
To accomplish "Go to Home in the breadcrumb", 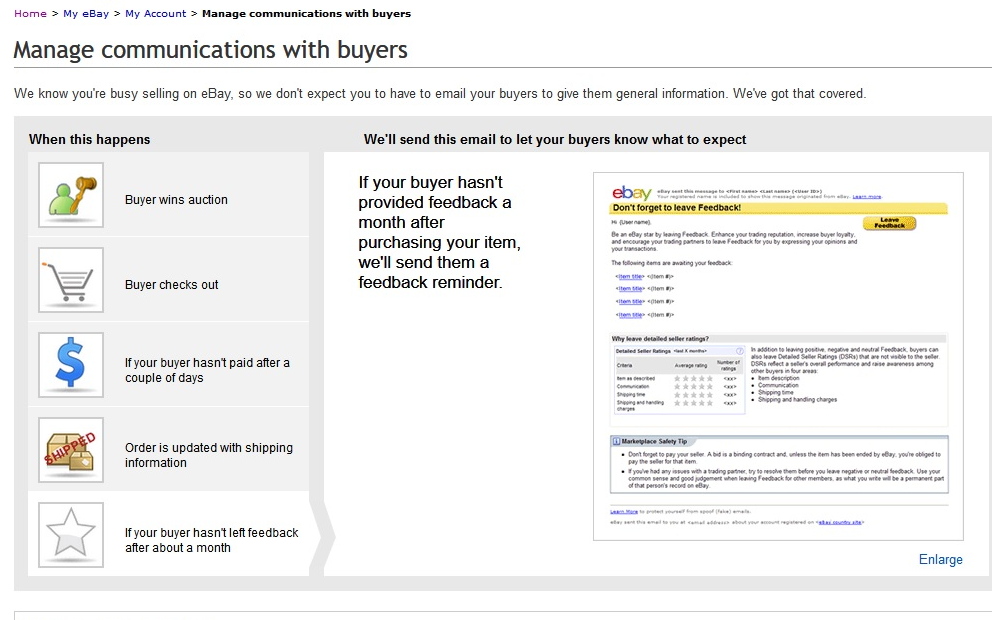I will 30,13.
